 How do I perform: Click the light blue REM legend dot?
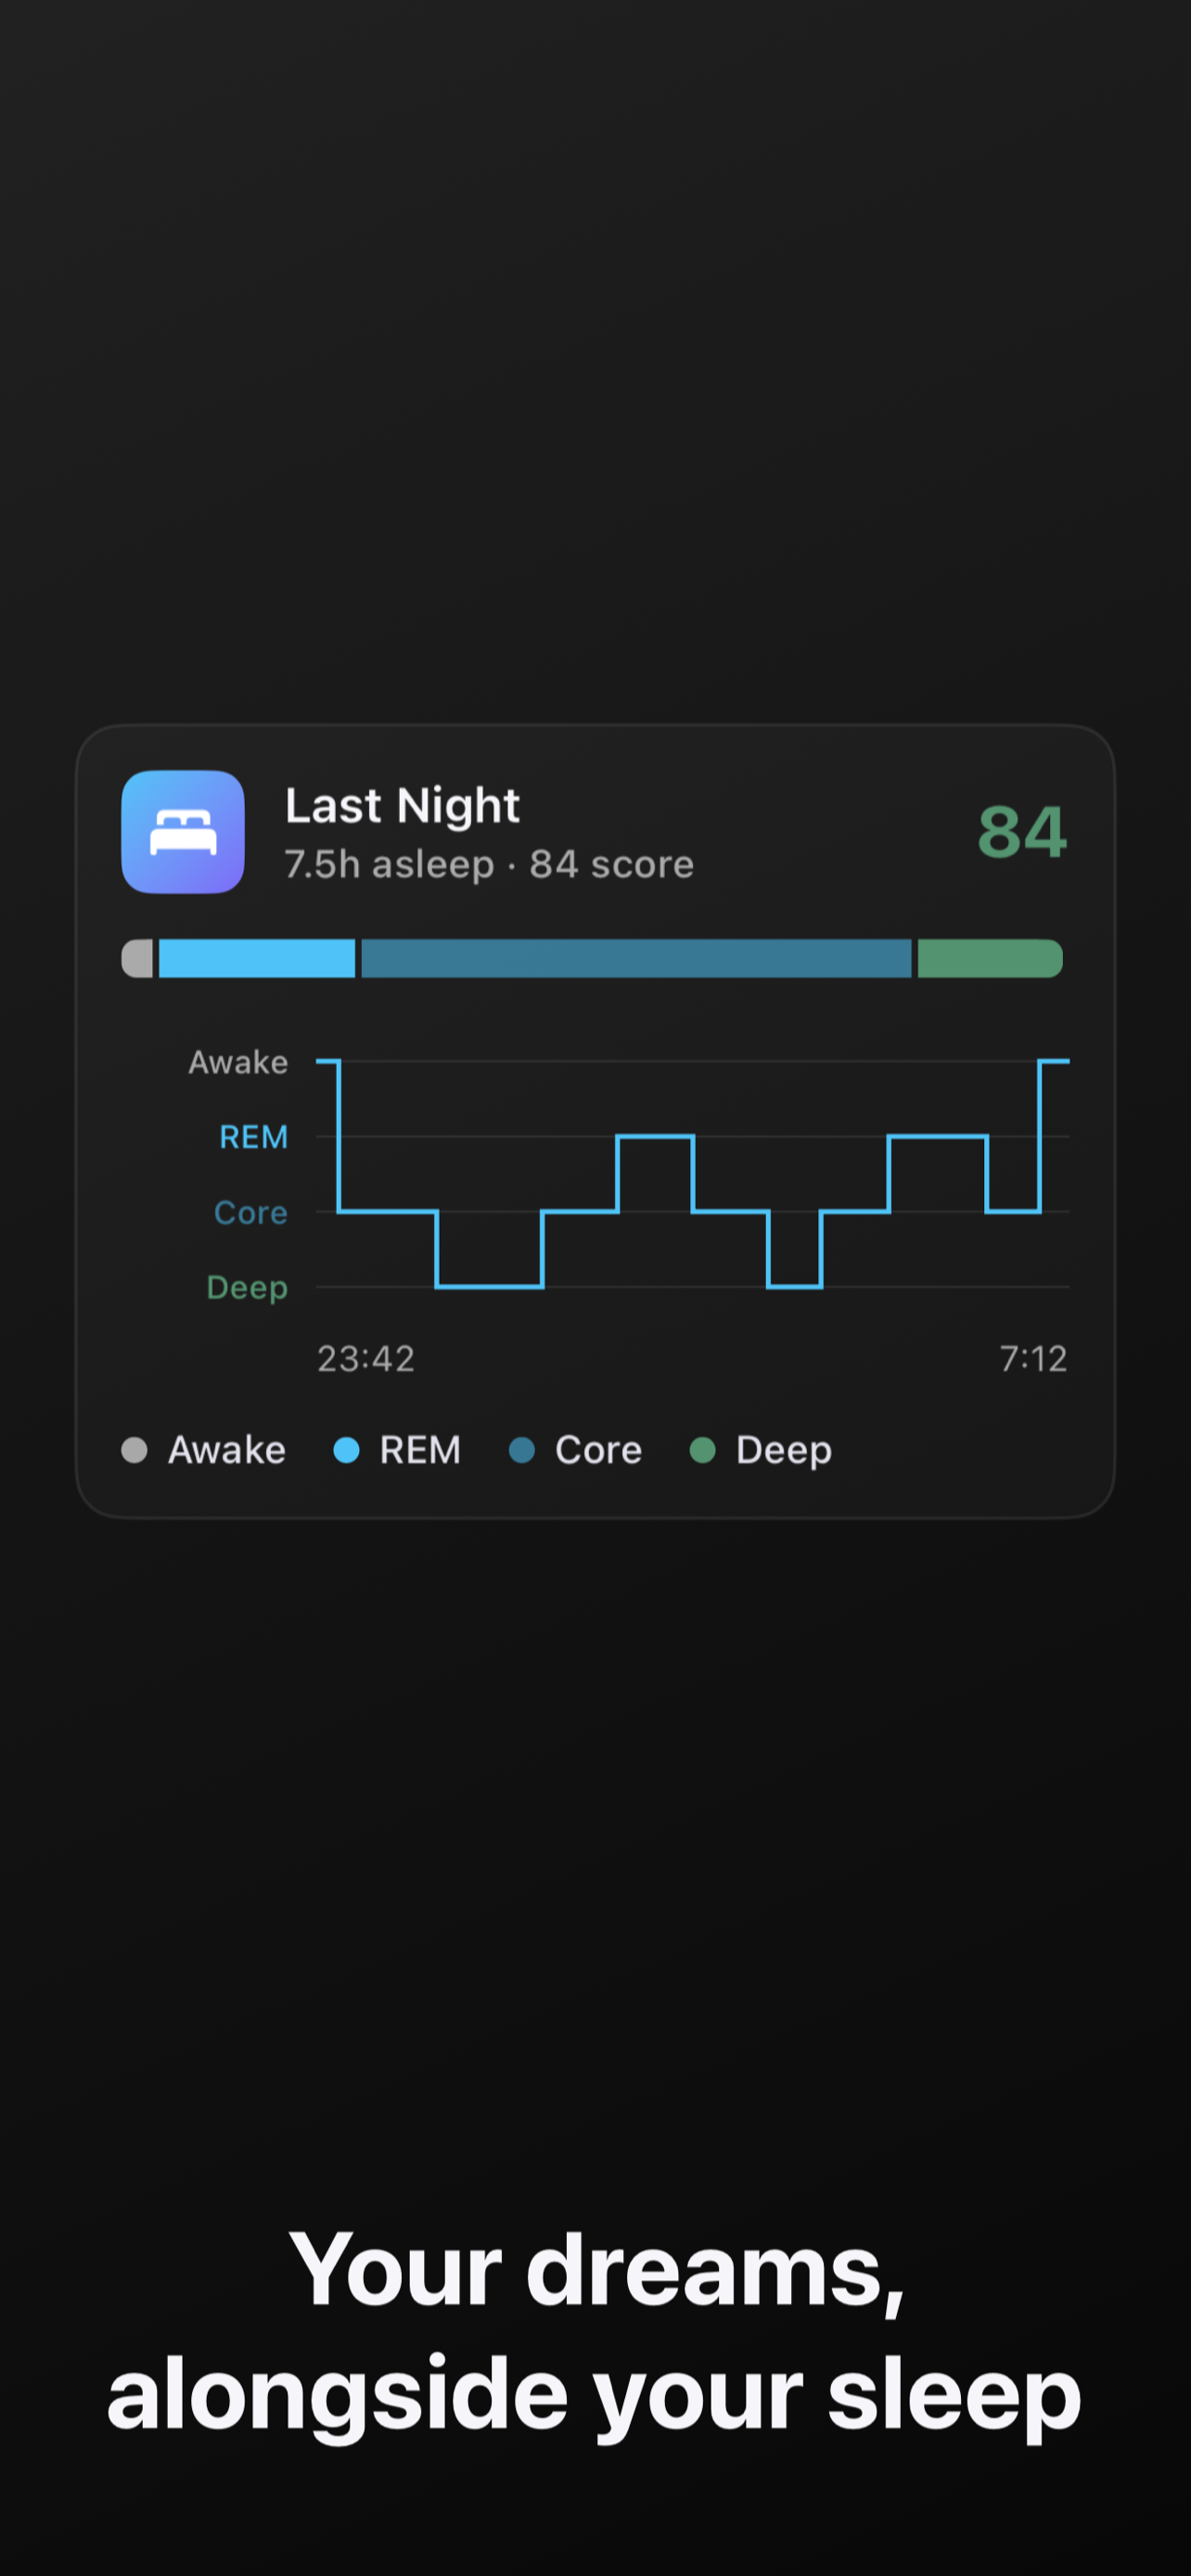346,1450
